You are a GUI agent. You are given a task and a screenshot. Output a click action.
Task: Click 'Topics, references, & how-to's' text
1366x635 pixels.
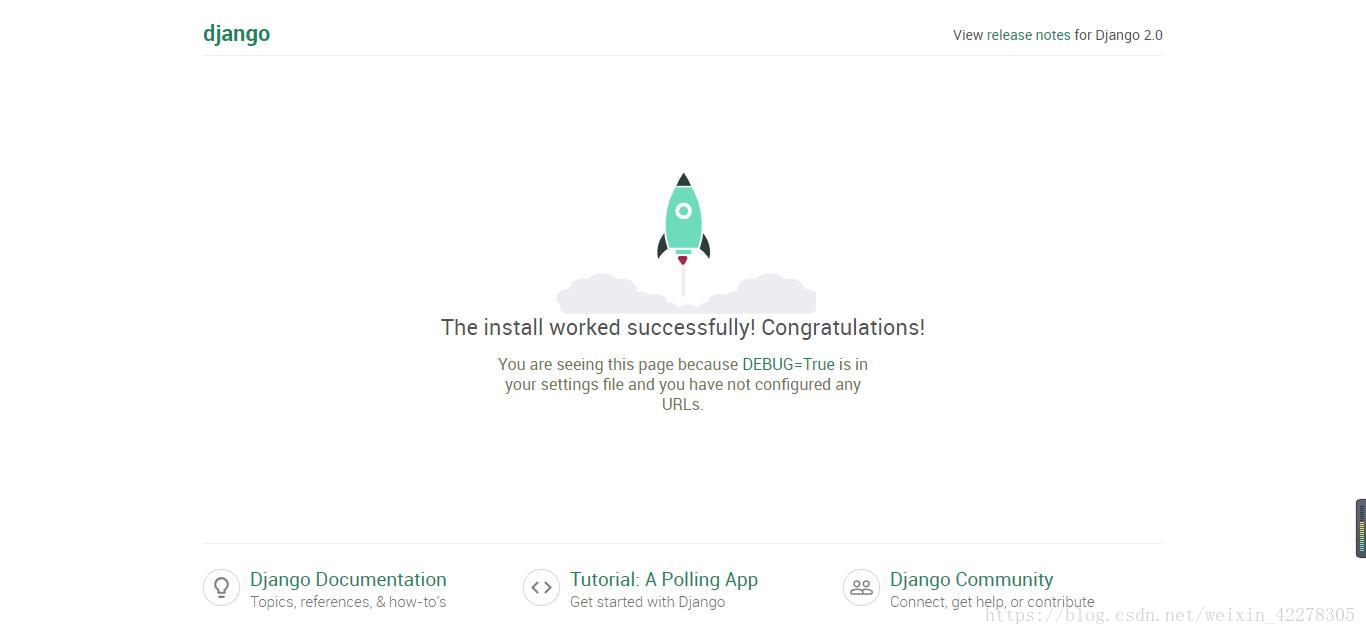click(x=348, y=602)
